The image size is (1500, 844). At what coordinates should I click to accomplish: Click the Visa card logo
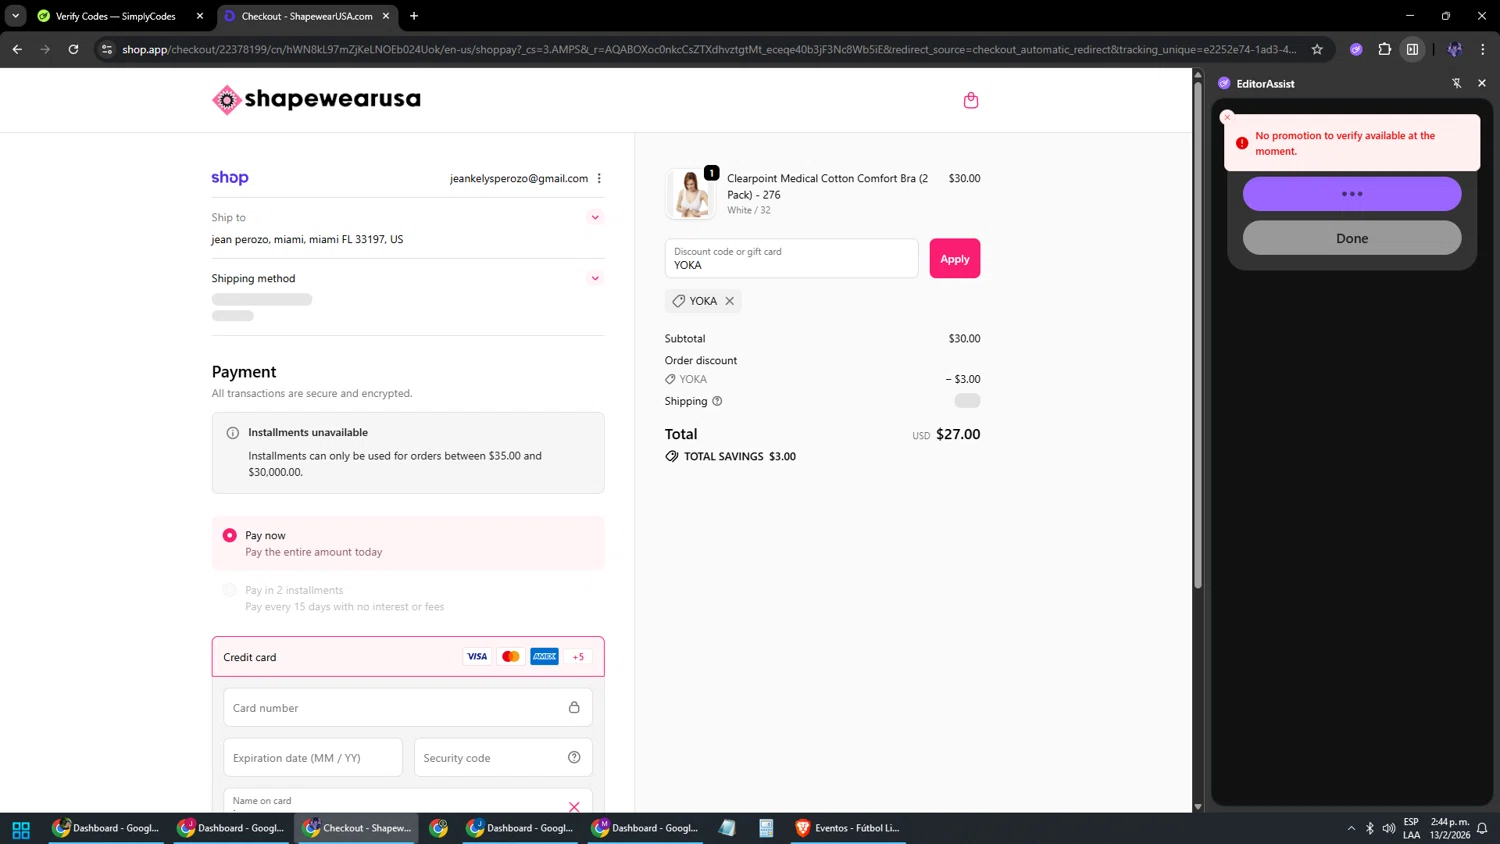477,657
